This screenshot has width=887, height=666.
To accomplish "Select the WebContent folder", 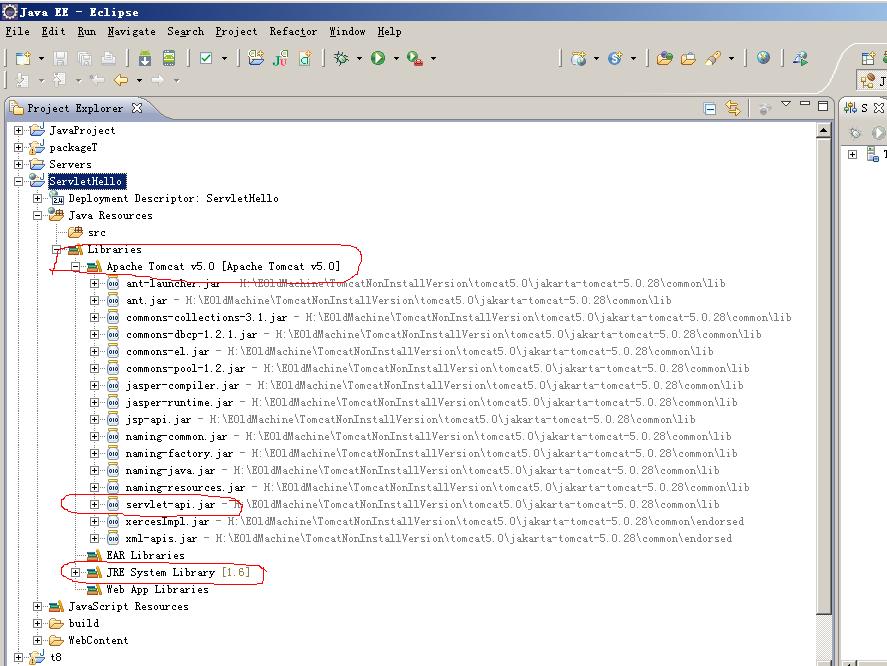I will tap(98, 640).
